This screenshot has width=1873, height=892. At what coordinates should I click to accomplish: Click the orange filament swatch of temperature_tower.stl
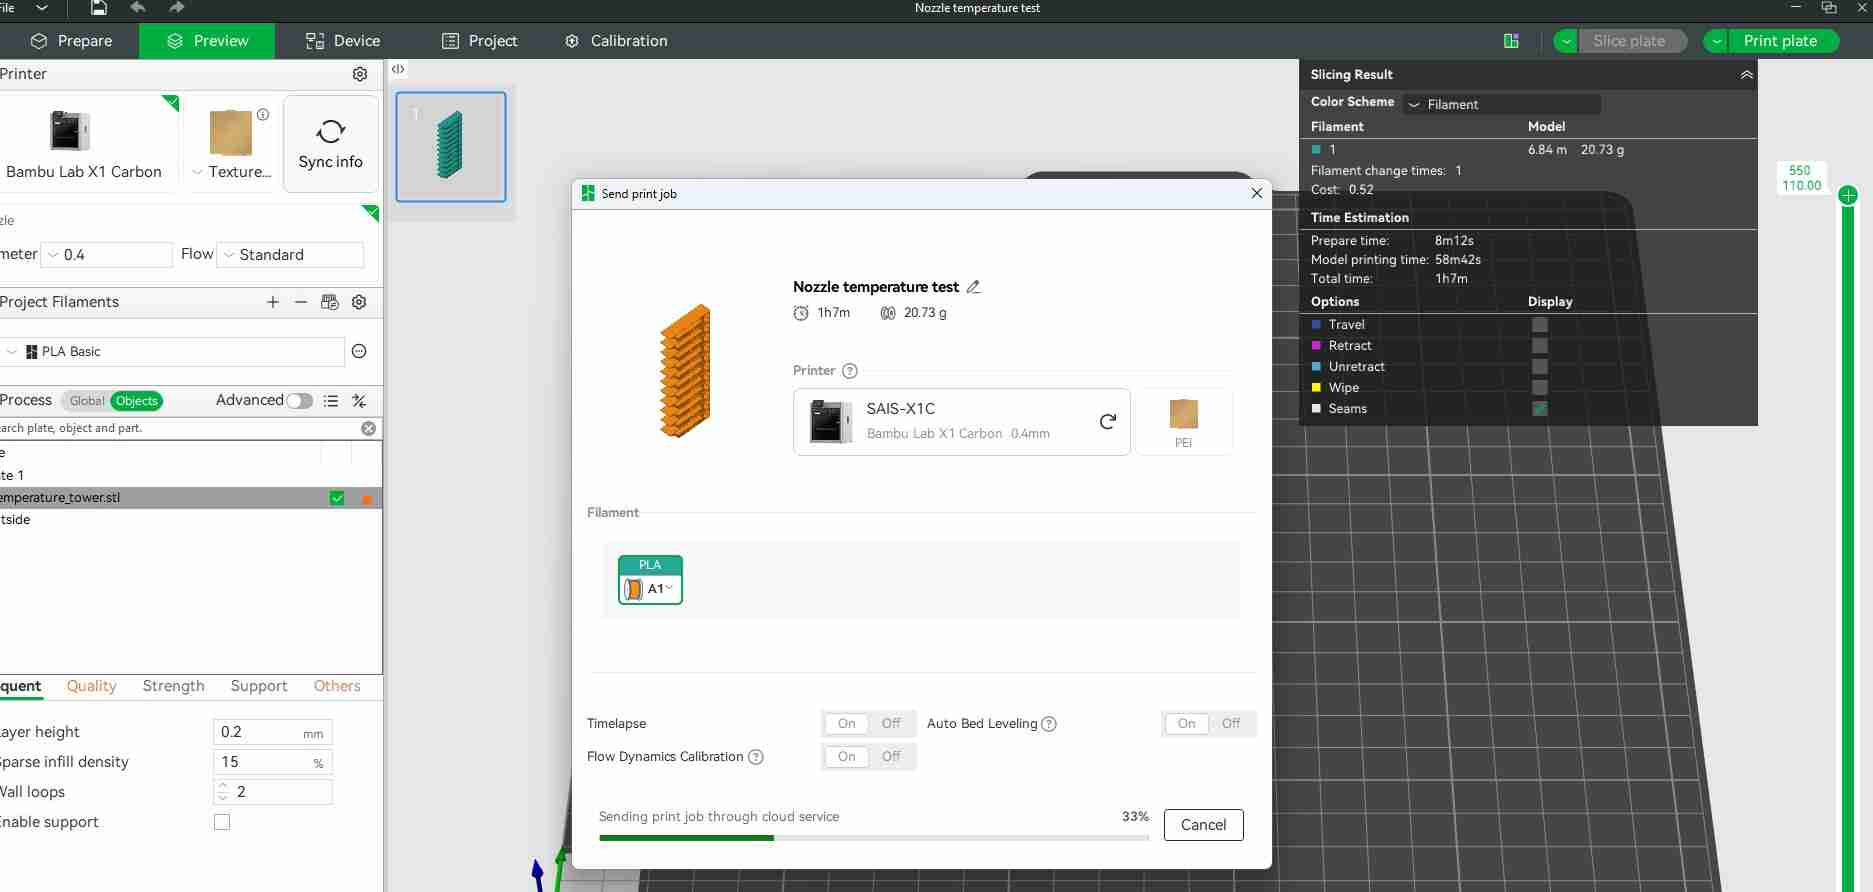(367, 499)
